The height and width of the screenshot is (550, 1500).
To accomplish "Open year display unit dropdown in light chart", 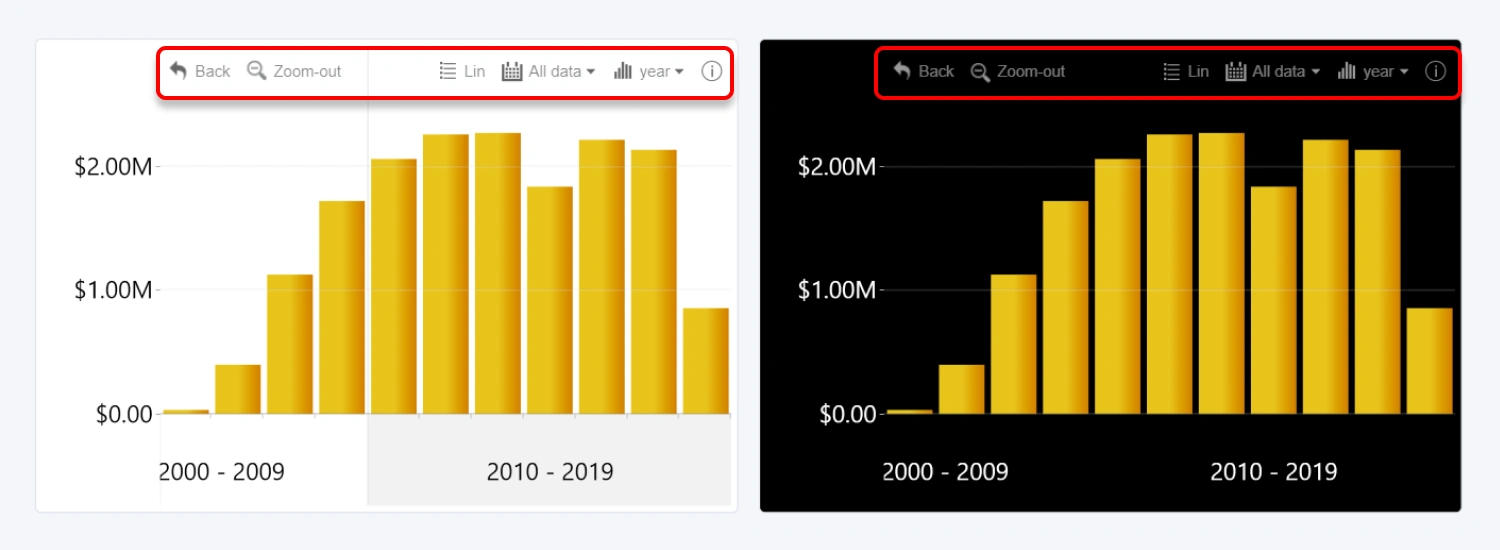I will click(661, 71).
